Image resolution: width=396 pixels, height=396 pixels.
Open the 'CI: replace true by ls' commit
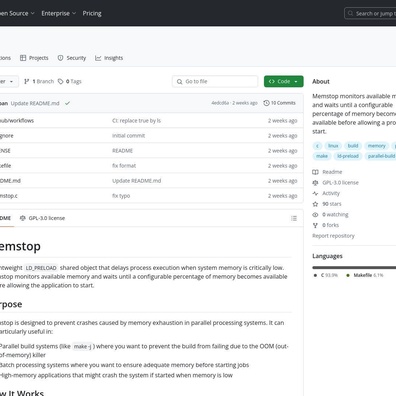[x=136, y=121]
